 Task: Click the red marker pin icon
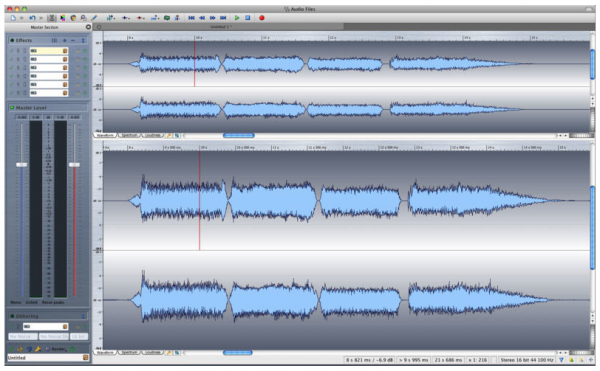(x=177, y=18)
